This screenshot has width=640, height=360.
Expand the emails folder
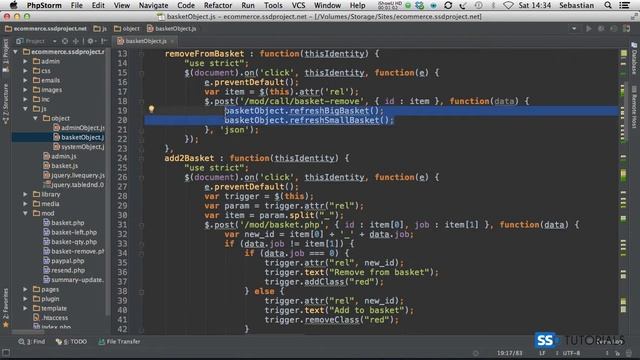tap(25, 80)
